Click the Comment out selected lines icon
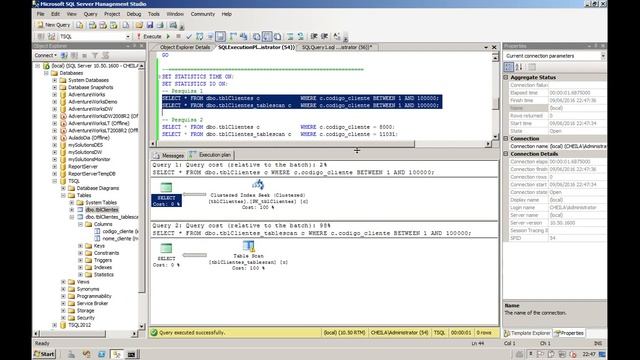 [x=290, y=37]
